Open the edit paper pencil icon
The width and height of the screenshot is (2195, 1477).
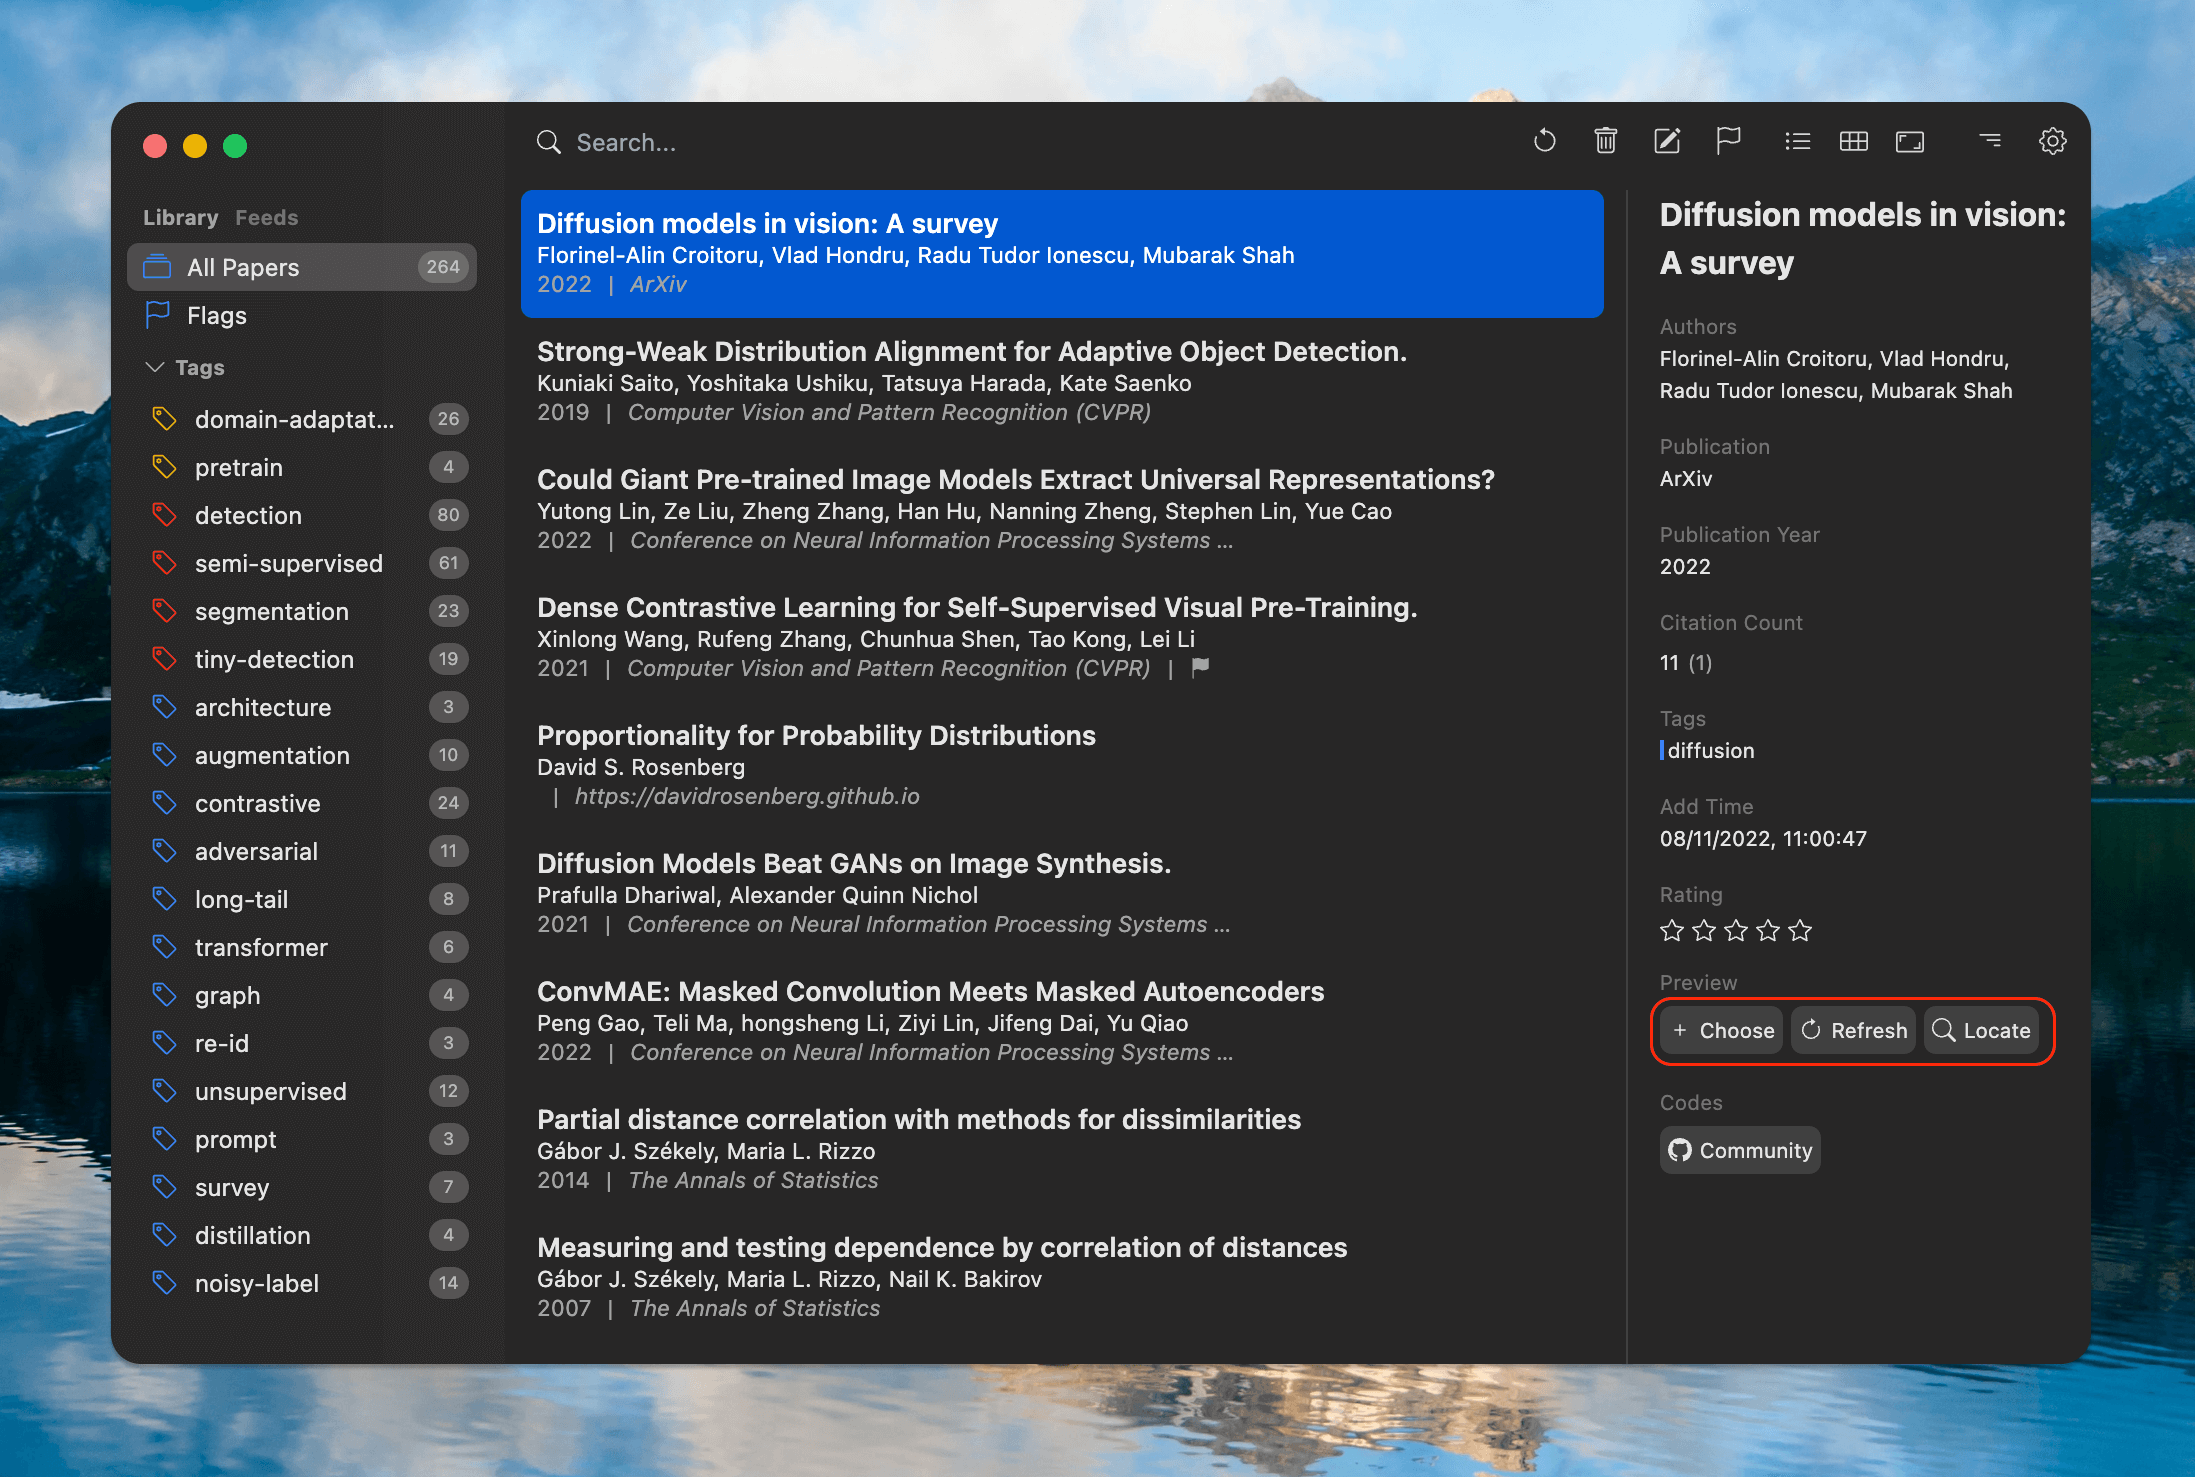(1667, 141)
